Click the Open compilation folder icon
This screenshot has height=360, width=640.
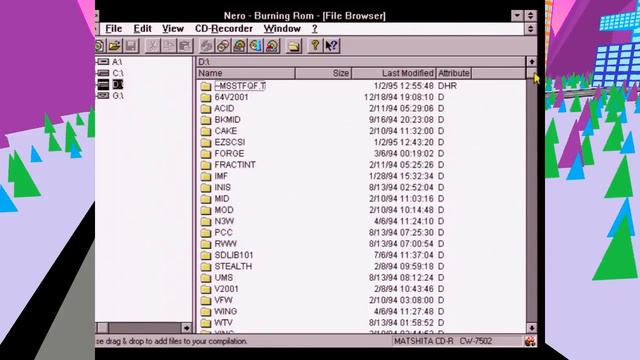115,46
